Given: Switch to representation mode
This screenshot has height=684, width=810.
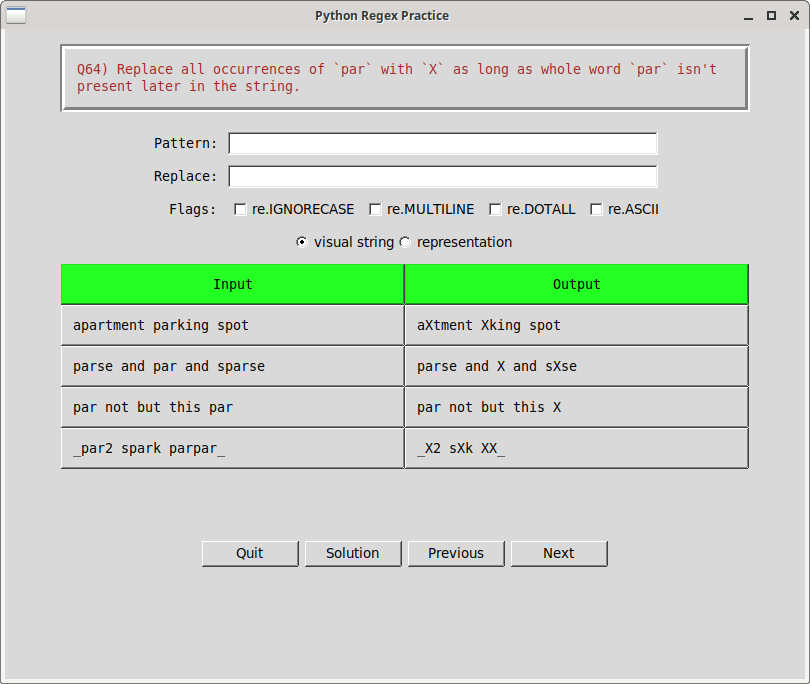Looking at the screenshot, I should click(405, 242).
